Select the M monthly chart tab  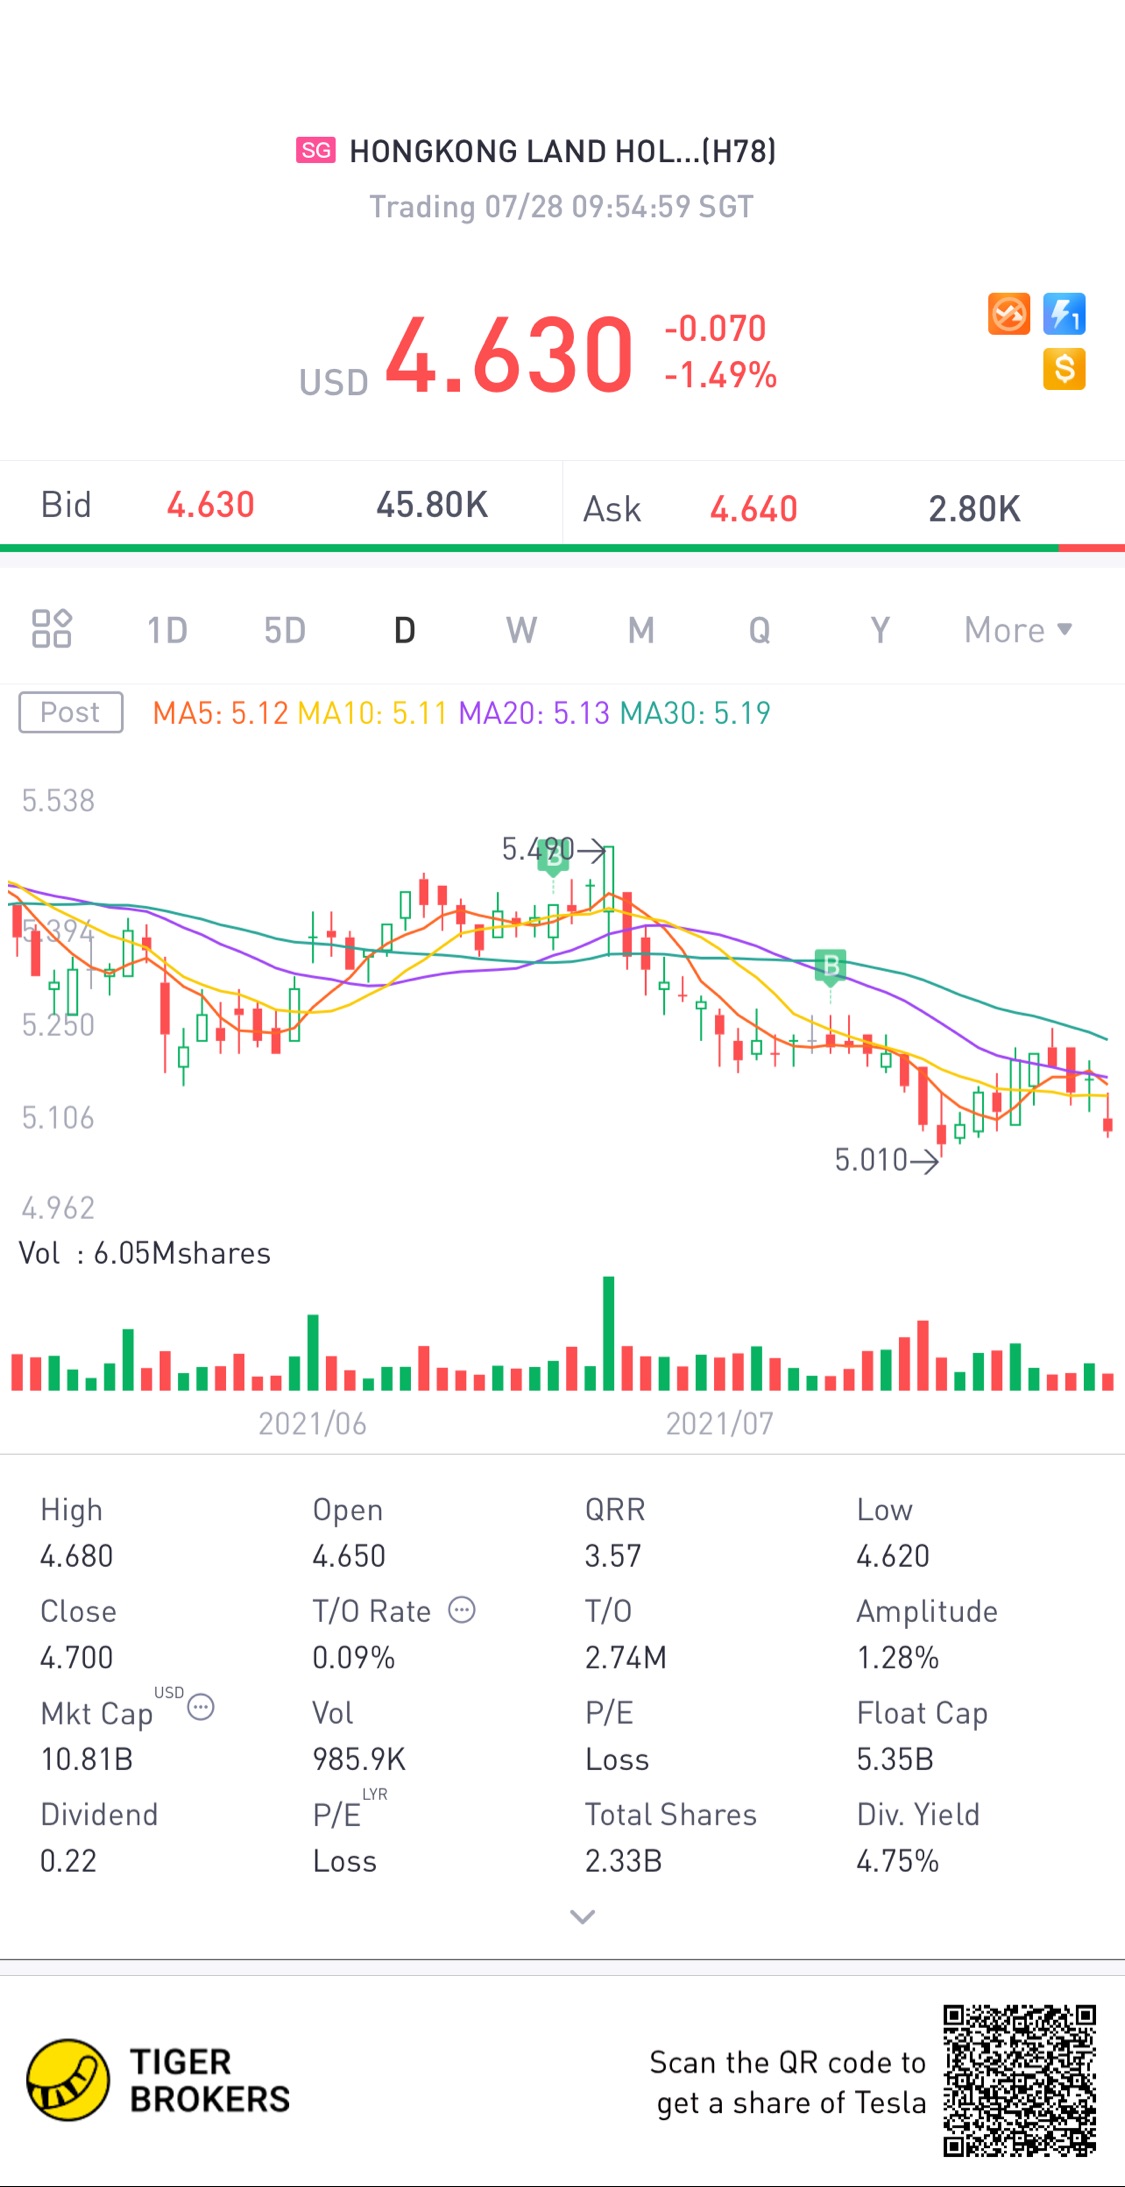641,630
